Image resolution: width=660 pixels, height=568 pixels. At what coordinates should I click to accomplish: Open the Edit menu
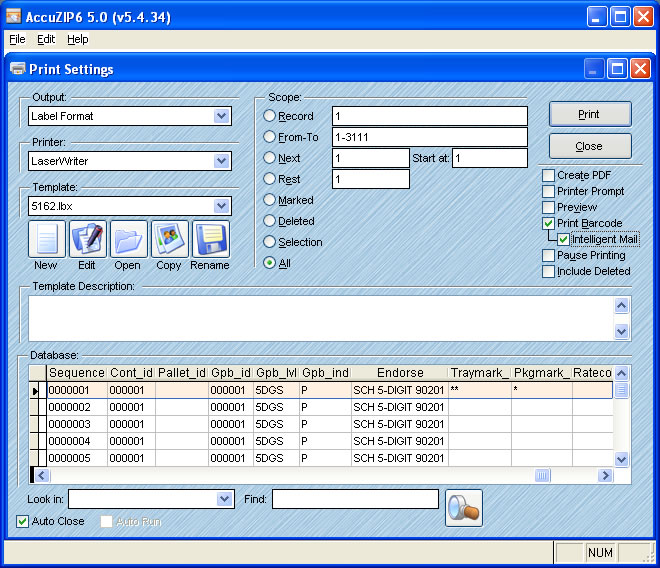click(46, 39)
